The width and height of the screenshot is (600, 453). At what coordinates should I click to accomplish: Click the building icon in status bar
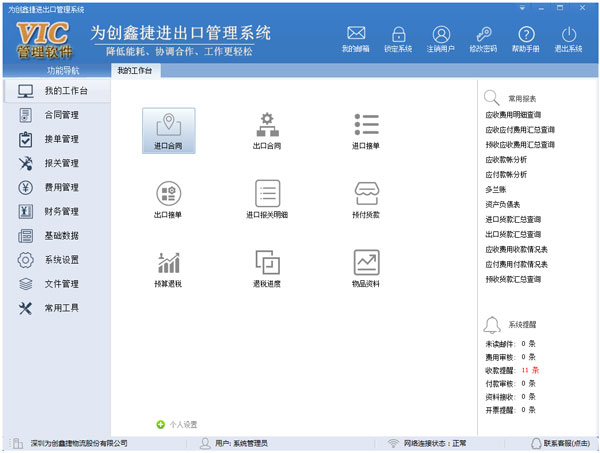click(16, 443)
